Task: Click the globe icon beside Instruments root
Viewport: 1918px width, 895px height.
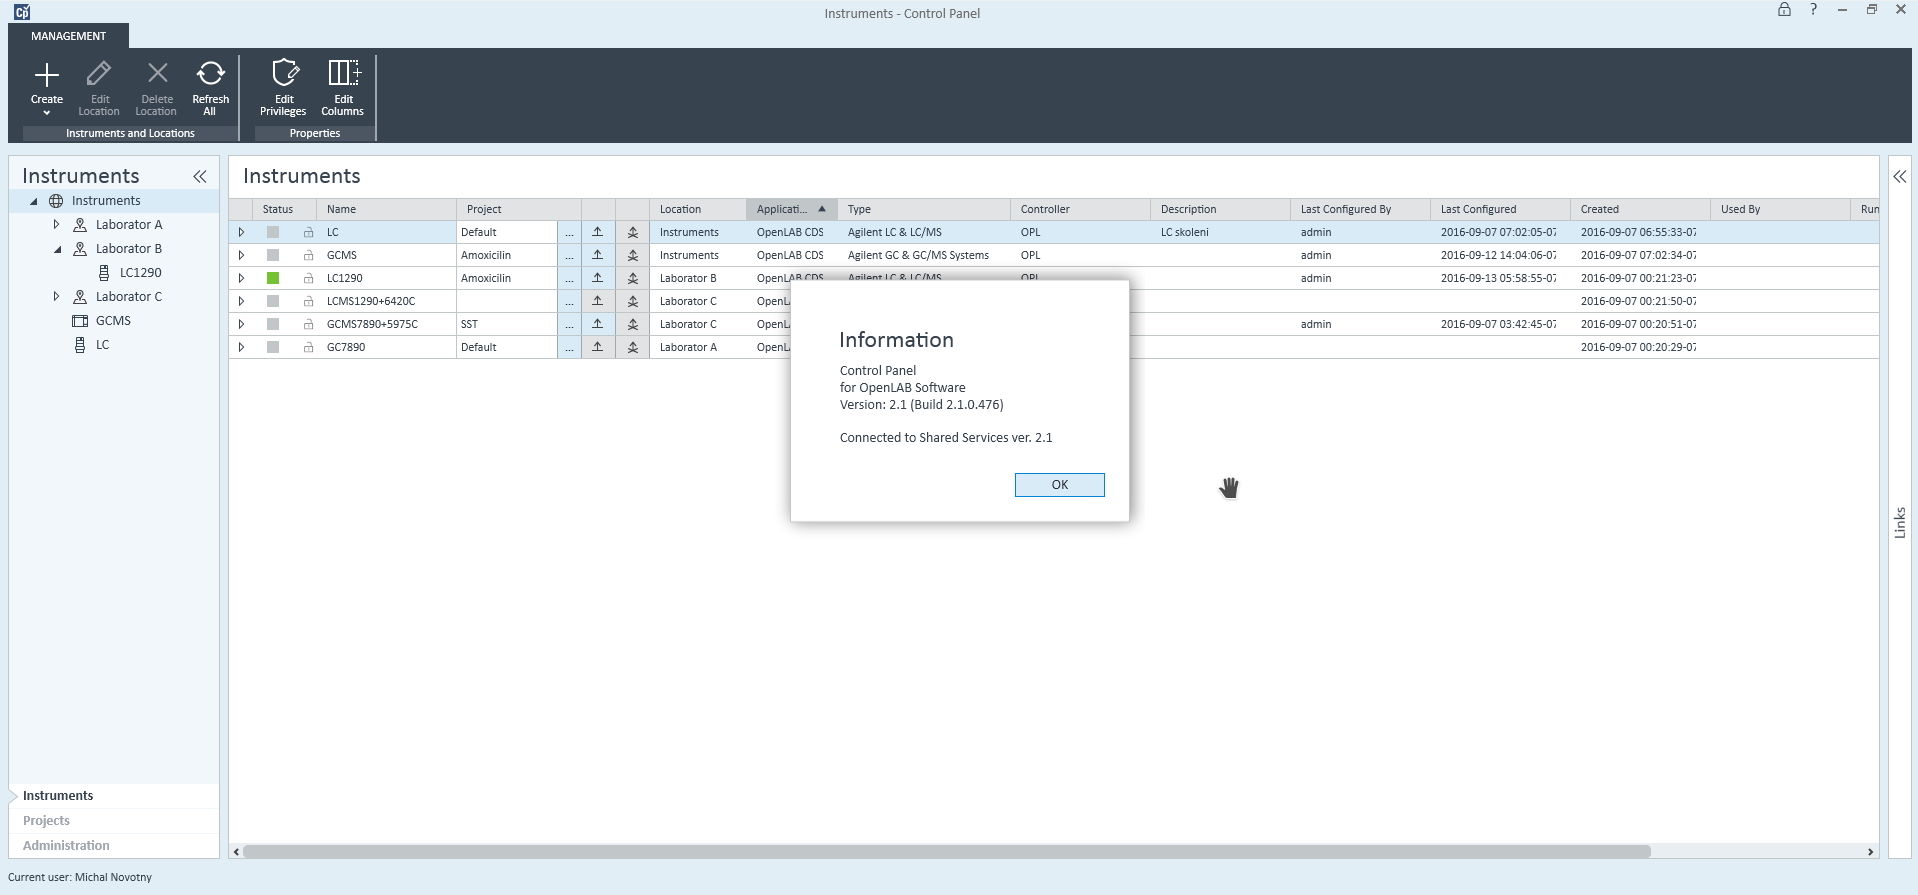Action: point(56,201)
